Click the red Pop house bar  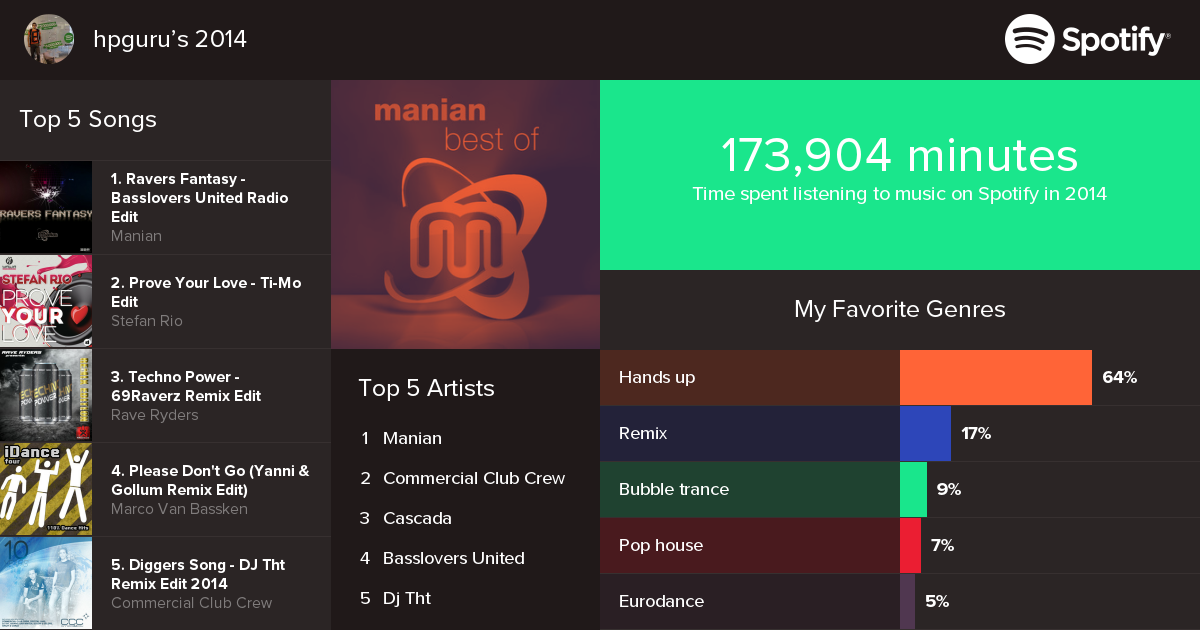(910, 545)
